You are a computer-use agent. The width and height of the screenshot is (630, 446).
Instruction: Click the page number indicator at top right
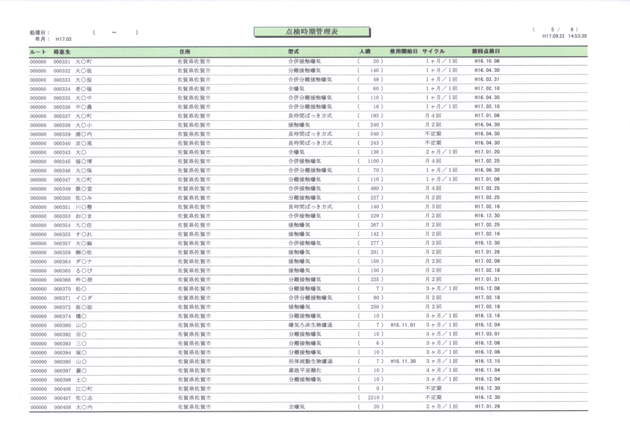581,28
